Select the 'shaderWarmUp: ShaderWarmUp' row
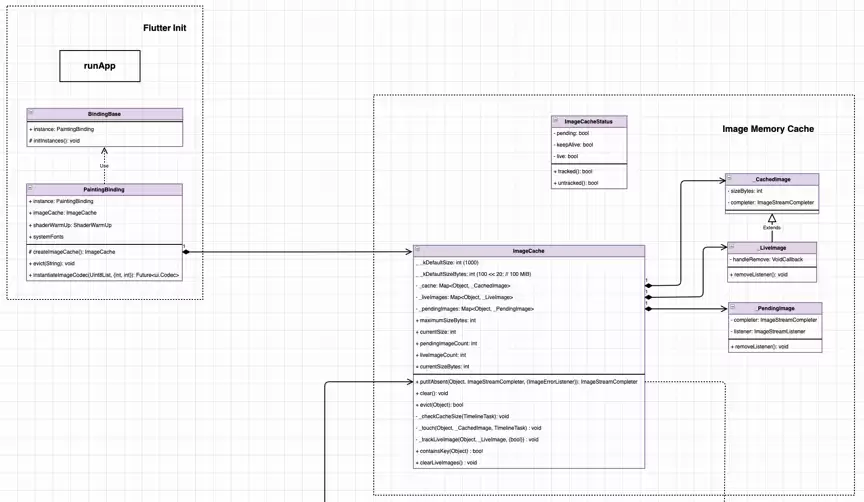The height and width of the screenshot is (502, 864). point(104,225)
